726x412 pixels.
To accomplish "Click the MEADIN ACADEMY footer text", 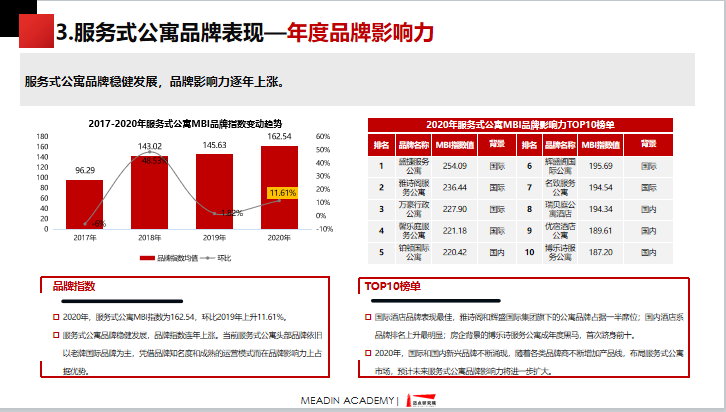I will click(347, 401).
